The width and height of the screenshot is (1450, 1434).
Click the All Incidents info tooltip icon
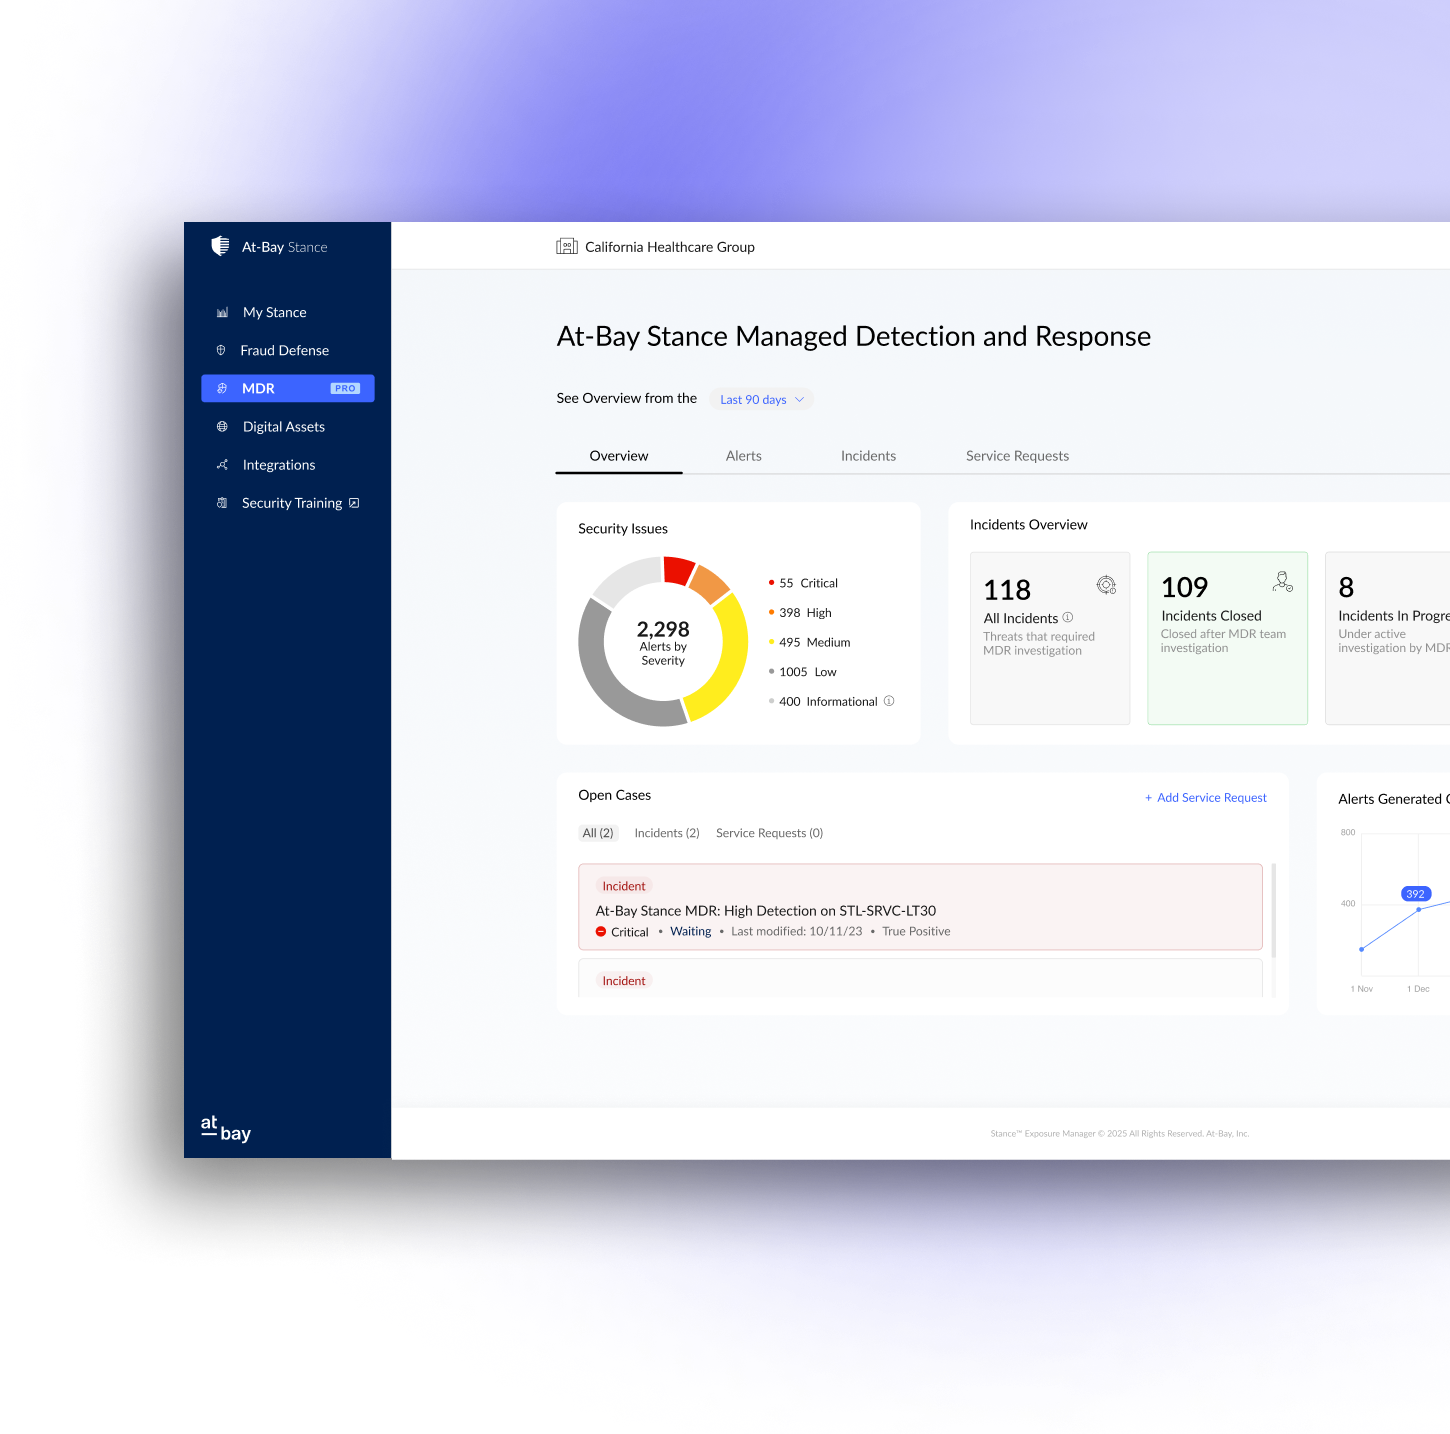[1068, 618]
